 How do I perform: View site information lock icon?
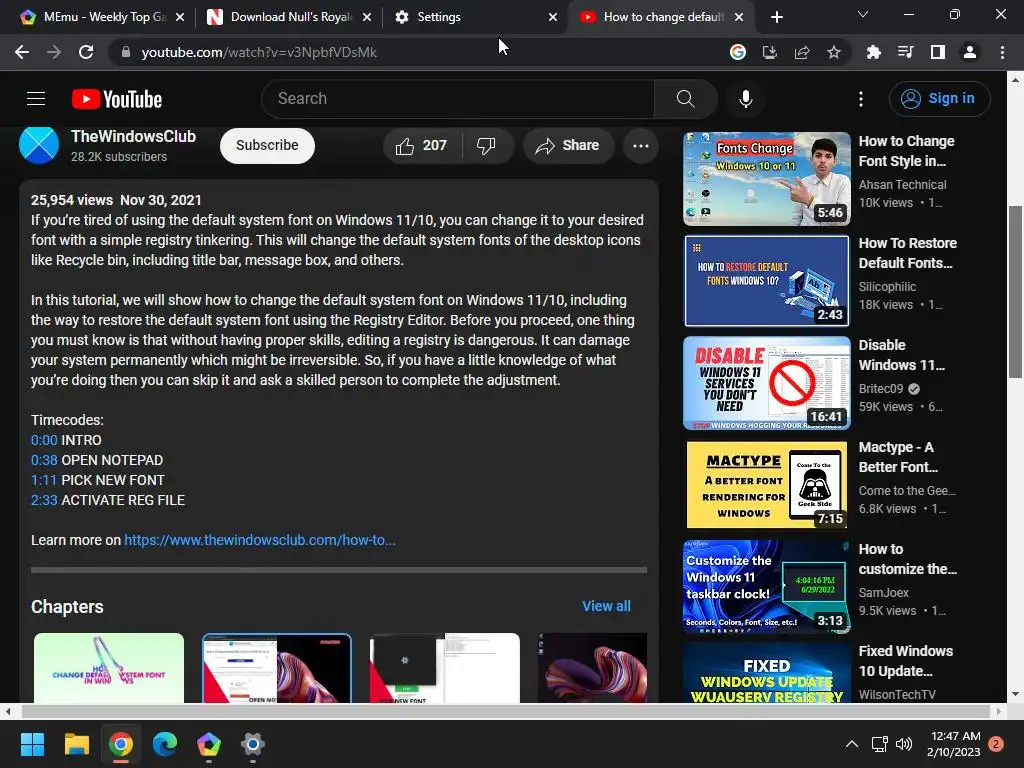(x=126, y=52)
